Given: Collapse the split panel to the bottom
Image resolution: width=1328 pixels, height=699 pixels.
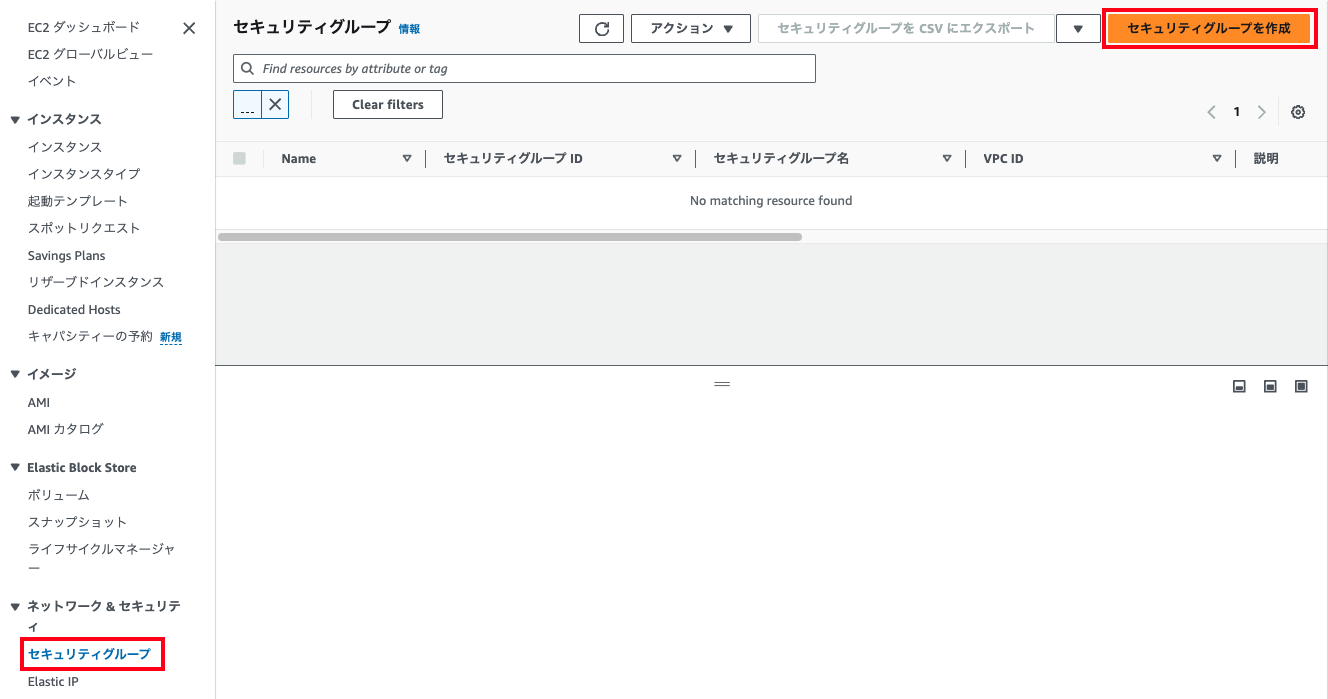Looking at the screenshot, I should coord(1239,386).
